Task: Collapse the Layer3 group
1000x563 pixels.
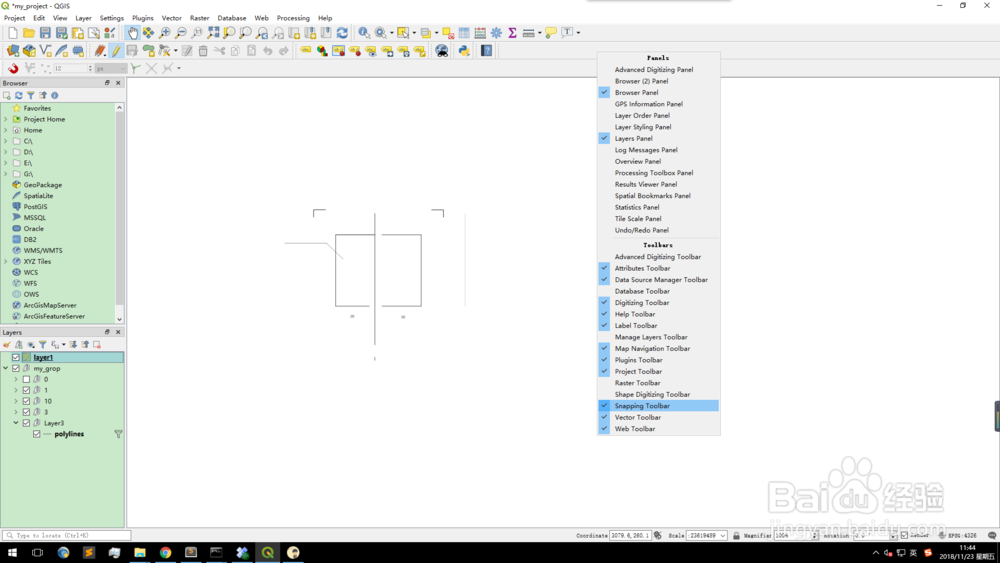Action: (16, 423)
